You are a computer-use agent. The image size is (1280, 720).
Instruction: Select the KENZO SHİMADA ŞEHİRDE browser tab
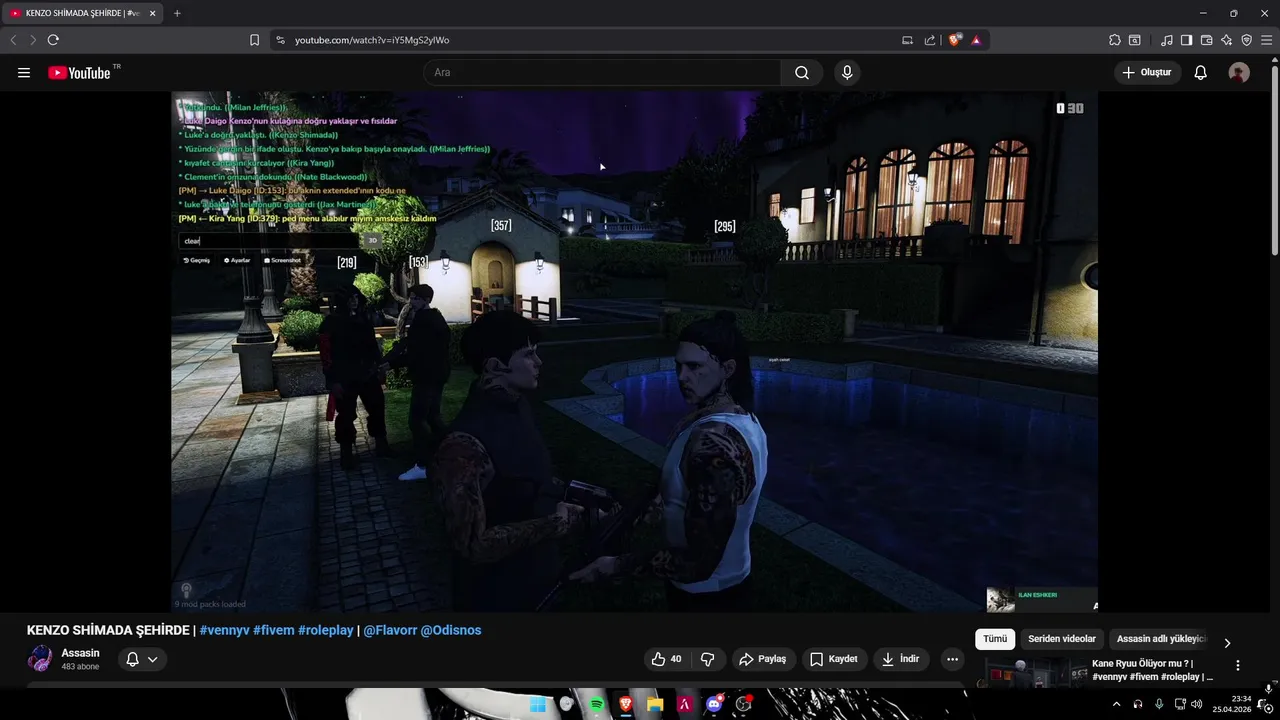point(82,13)
